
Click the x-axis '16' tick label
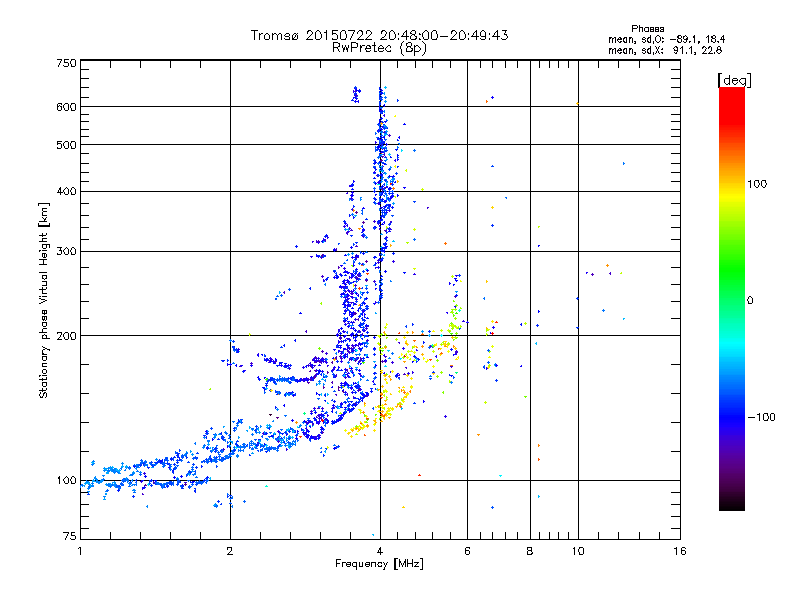[680, 551]
